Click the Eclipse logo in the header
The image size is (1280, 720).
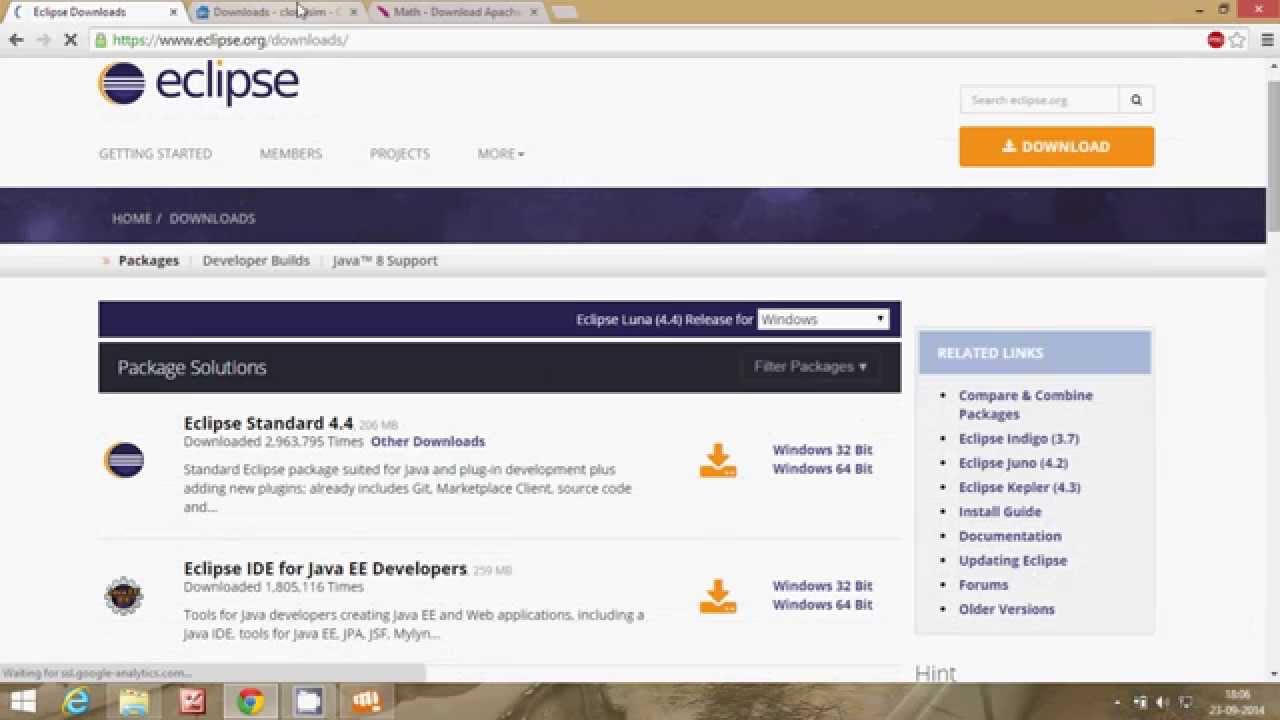pyautogui.click(x=199, y=83)
